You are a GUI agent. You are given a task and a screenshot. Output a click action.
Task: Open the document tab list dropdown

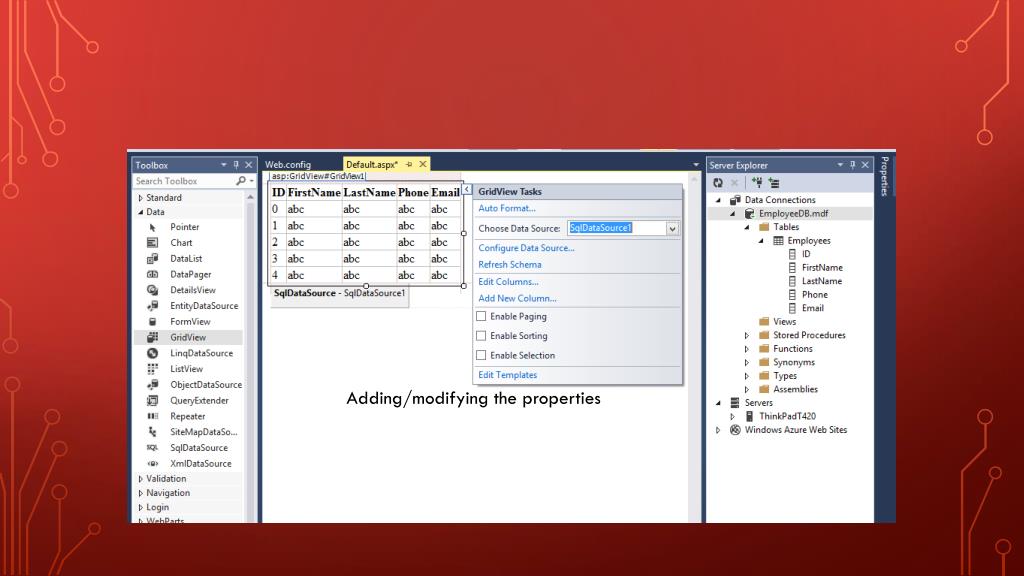[696, 165]
